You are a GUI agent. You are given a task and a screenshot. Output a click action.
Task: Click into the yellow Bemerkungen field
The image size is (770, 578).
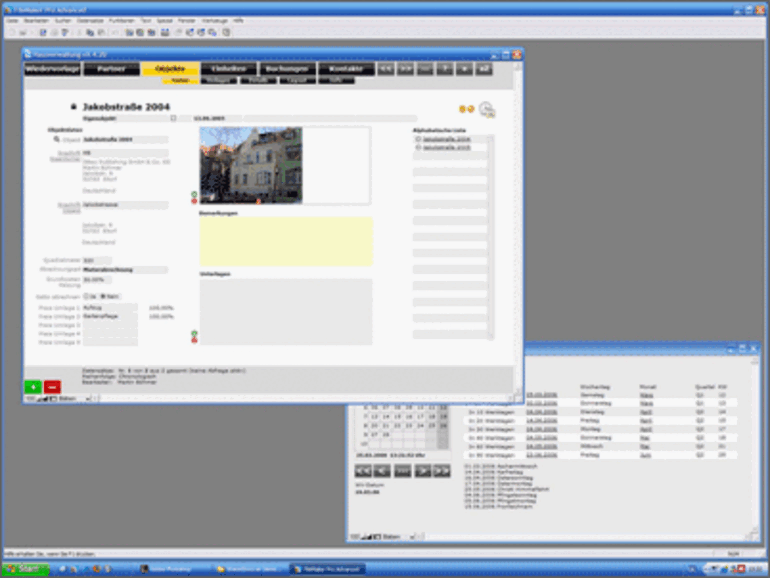[286, 242]
